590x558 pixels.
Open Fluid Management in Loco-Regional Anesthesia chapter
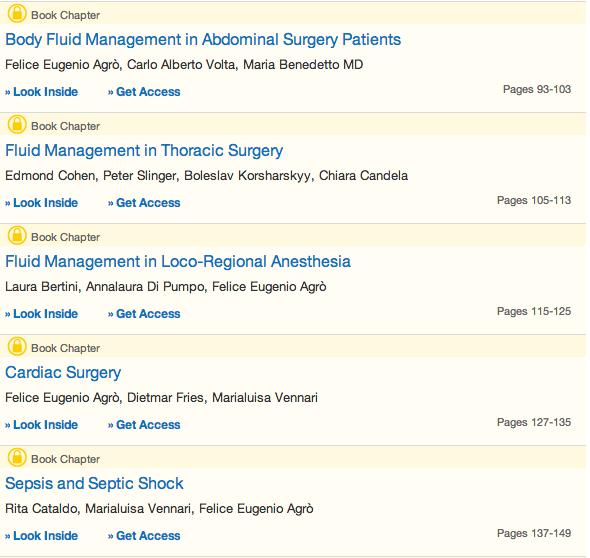[x=178, y=262]
